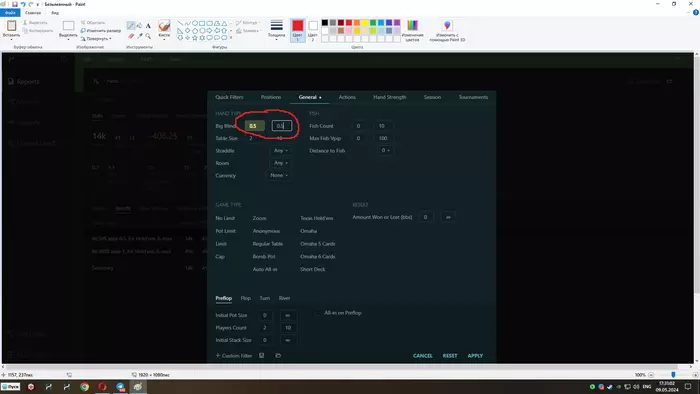The height and width of the screenshot is (394, 700).
Task: Toggle the Anonymous table filter
Action: point(266,231)
